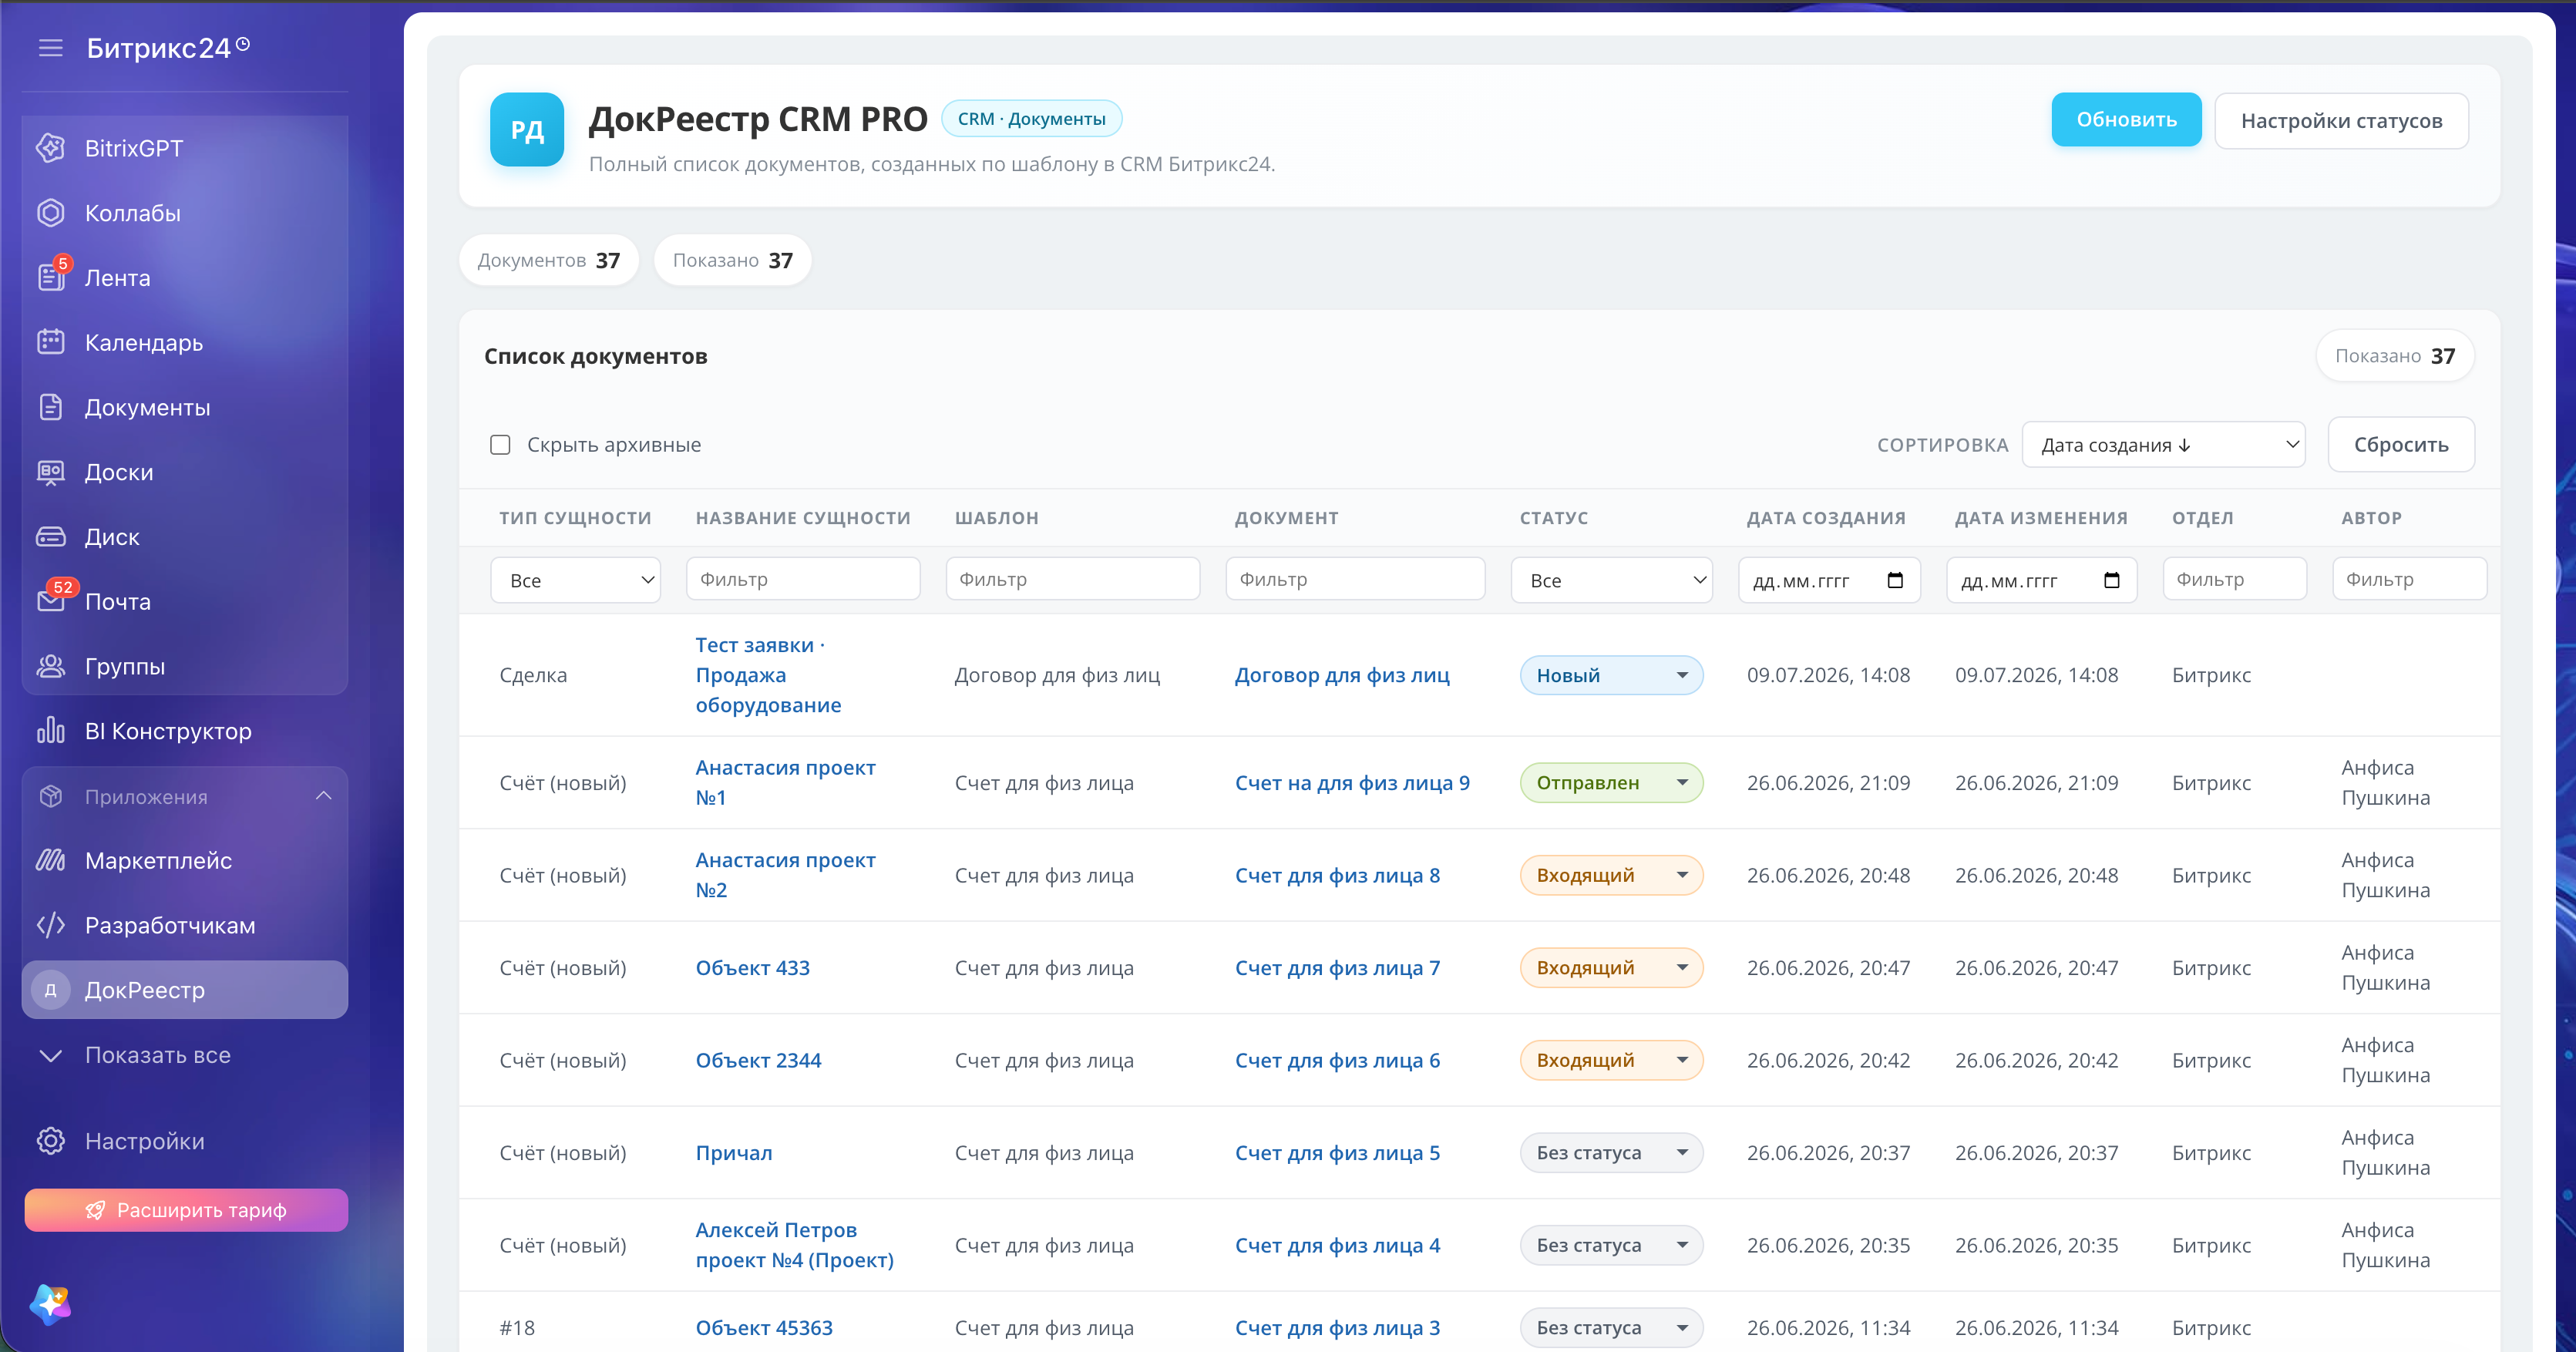Open Почта mail icon with 52 badge
The width and height of the screenshot is (2576, 1352).
tap(51, 601)
